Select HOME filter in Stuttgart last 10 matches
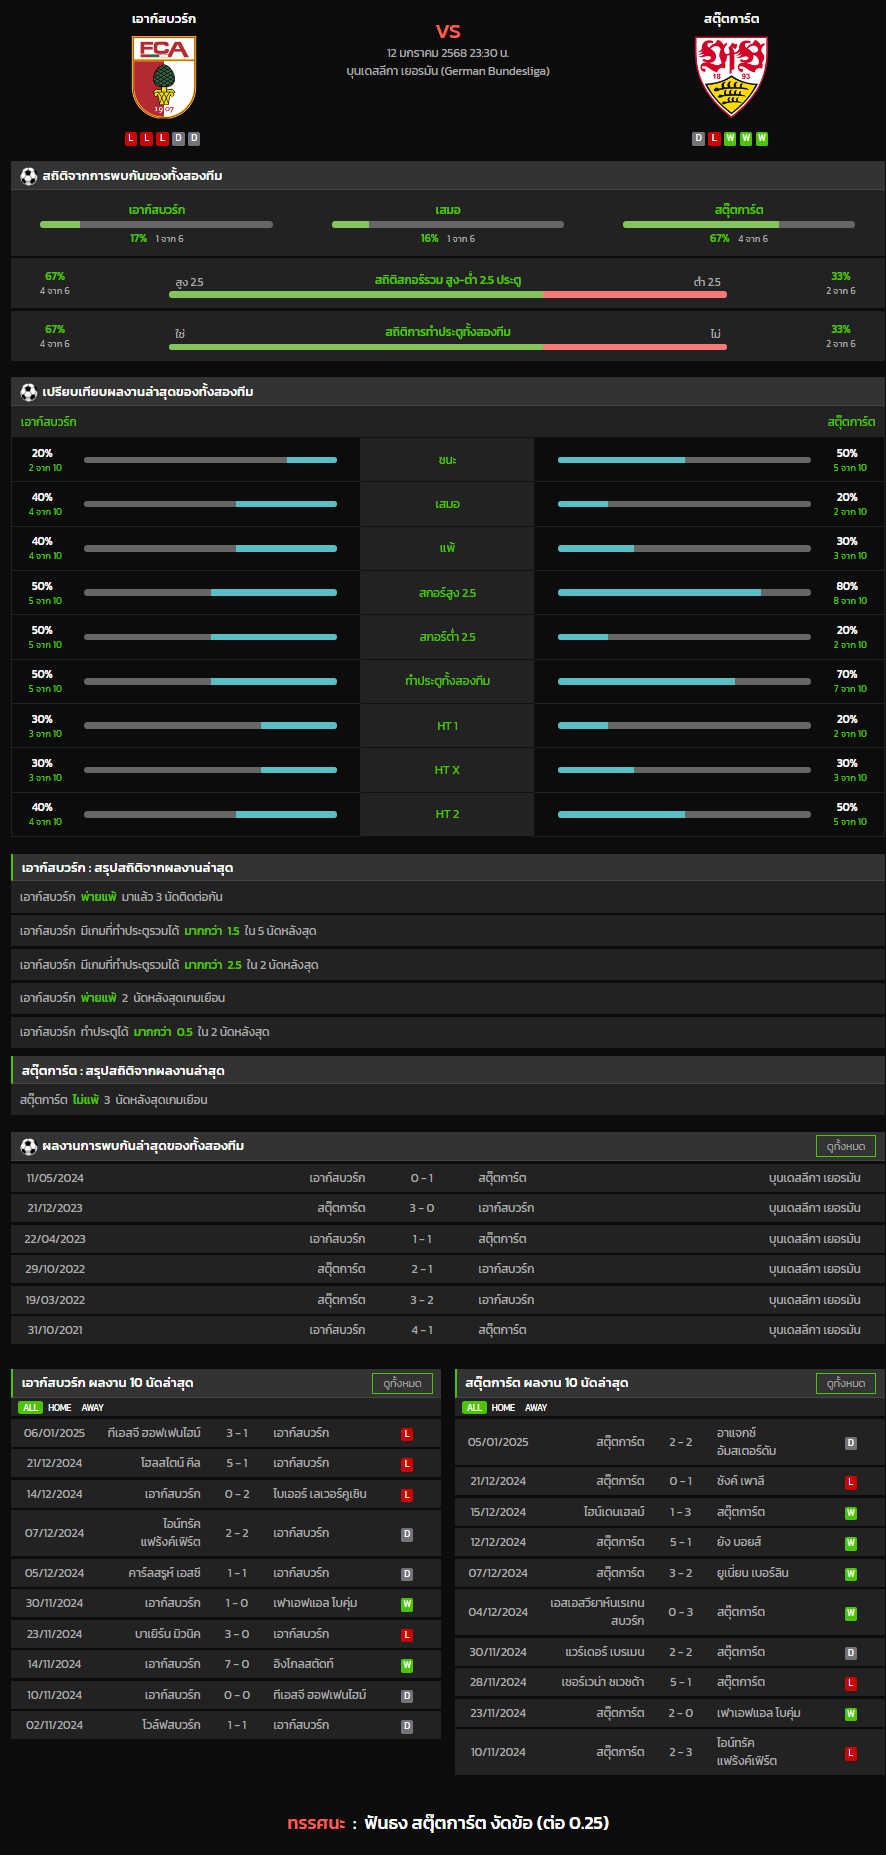 [504, 1407]
